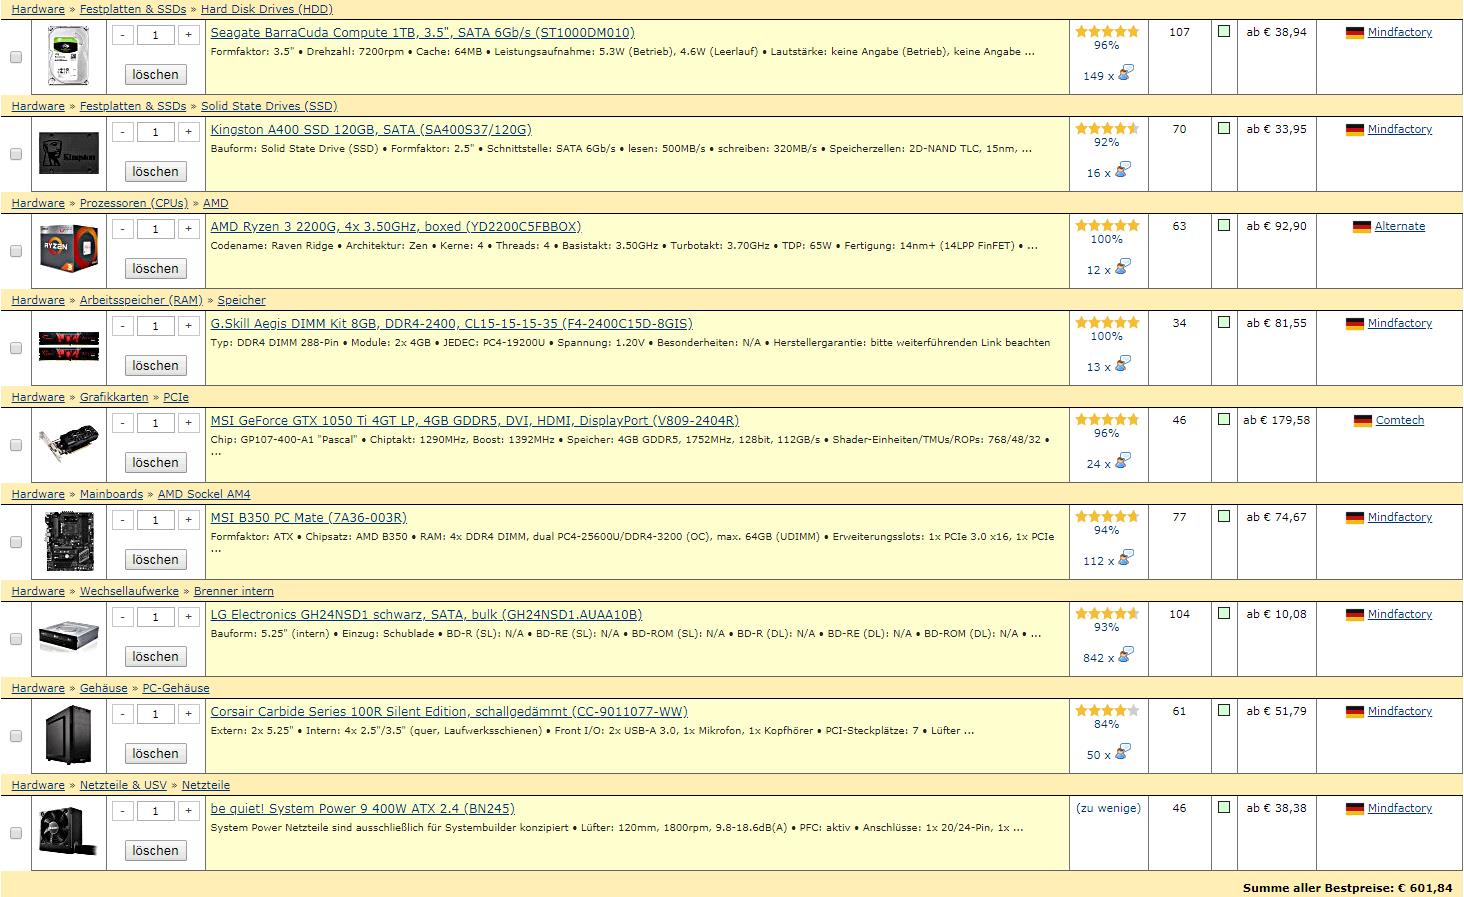Viewport: 1464px width, 897px height.
Task: Open LG optical drive product image
Action: tap(69, 637)
